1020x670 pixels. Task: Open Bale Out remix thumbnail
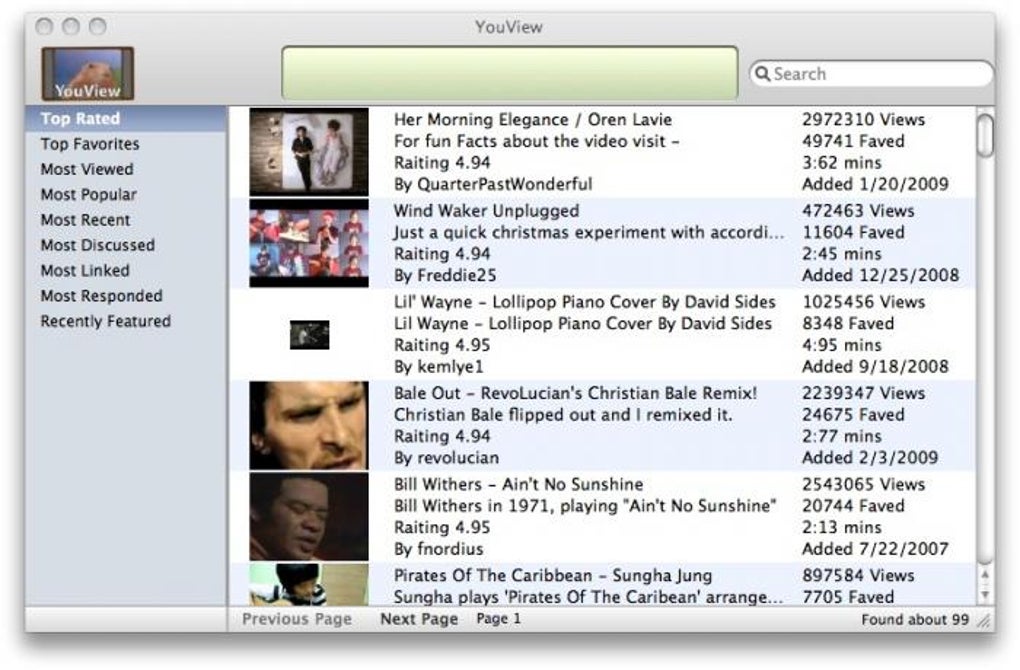309,425
